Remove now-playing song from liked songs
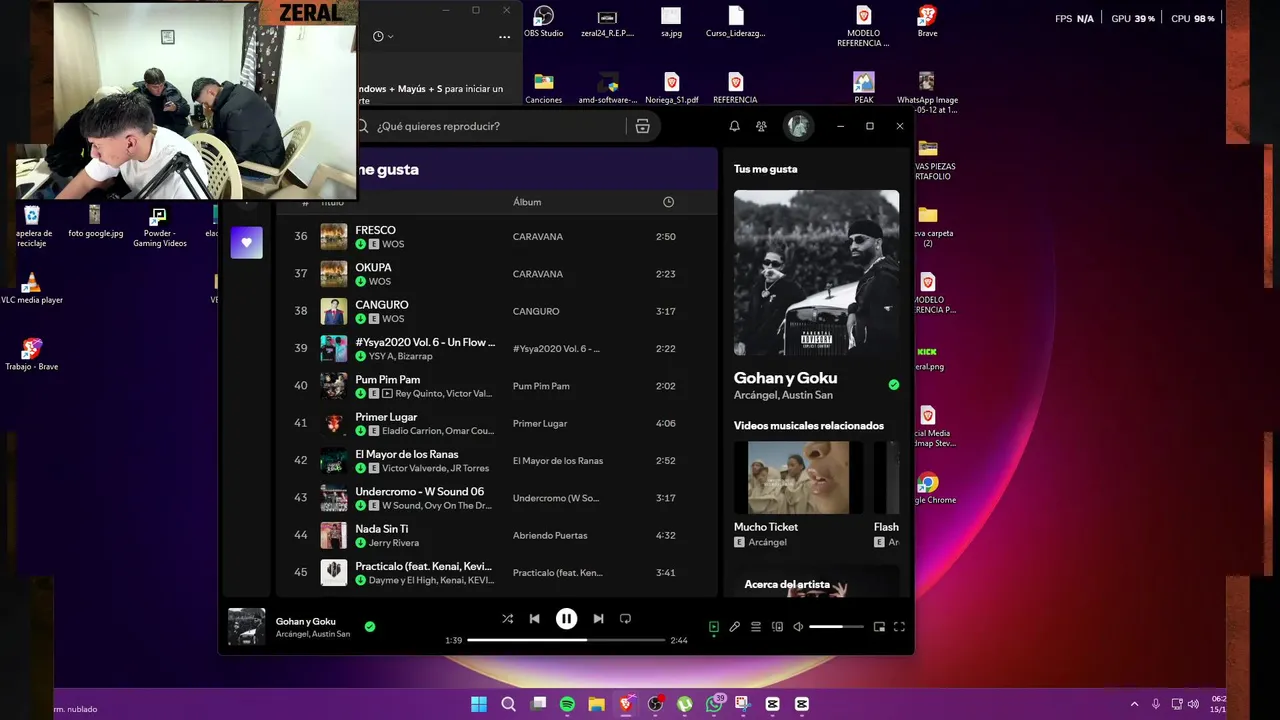1280x720 pixels. click(x=370, y=627)
